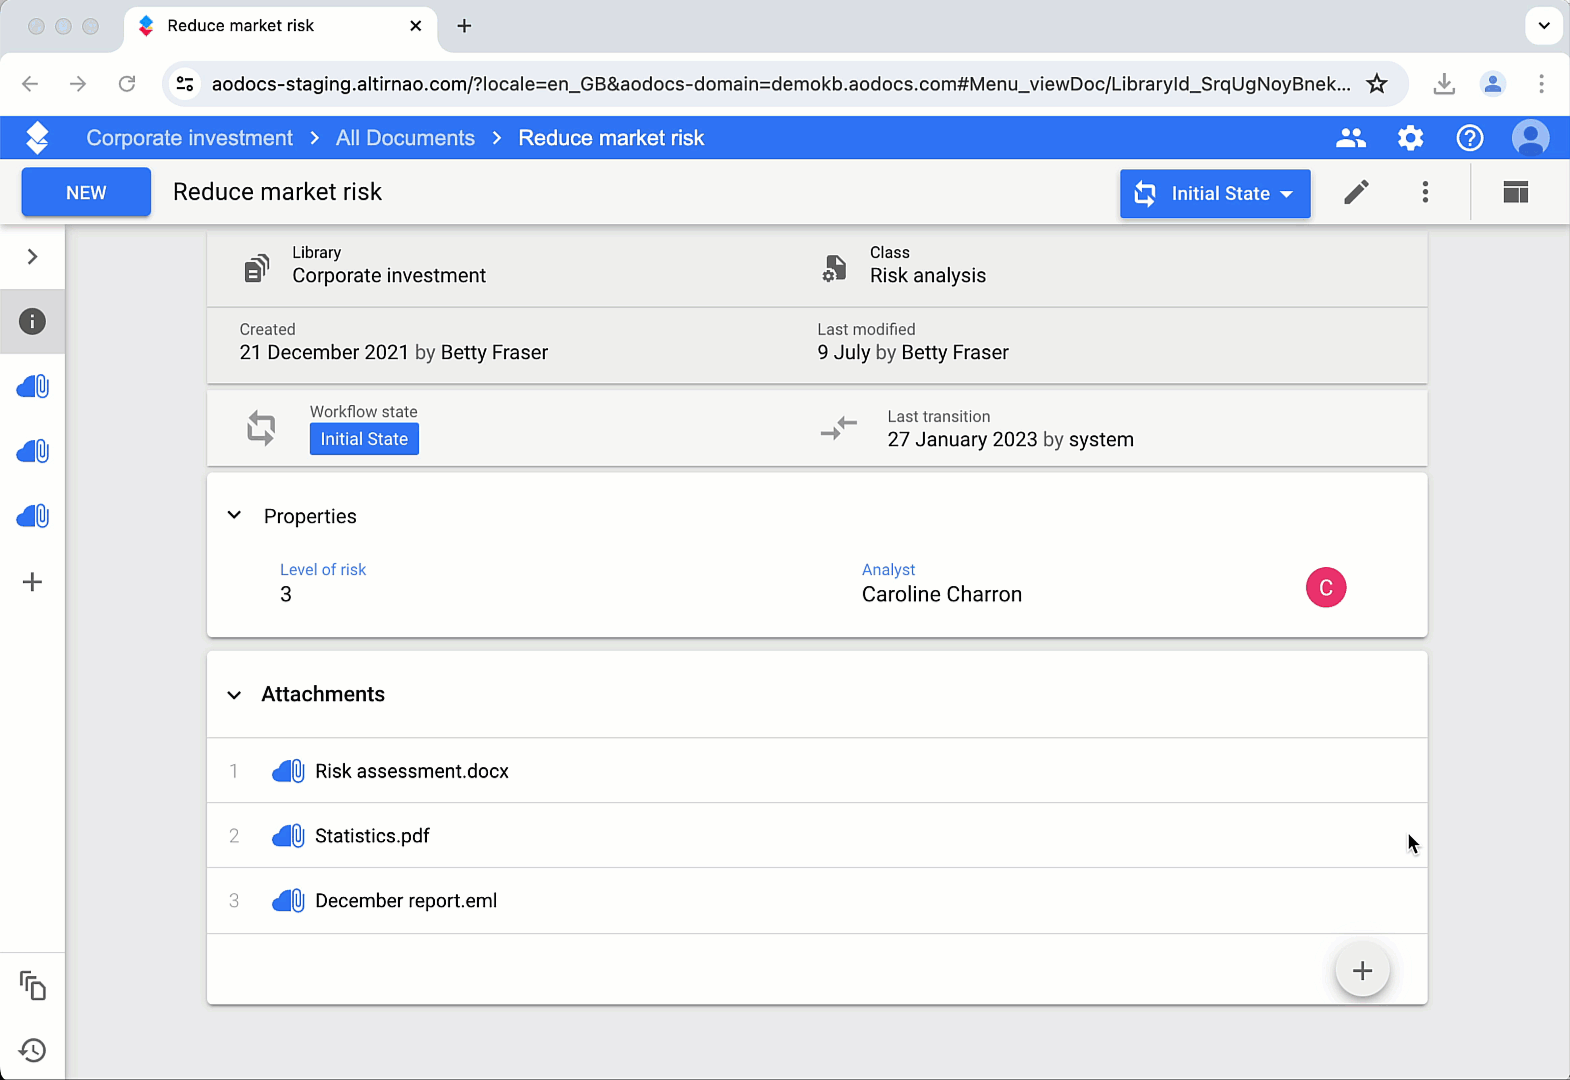
Task: Click the Analyst property label
Action: [x=888, y=569]
